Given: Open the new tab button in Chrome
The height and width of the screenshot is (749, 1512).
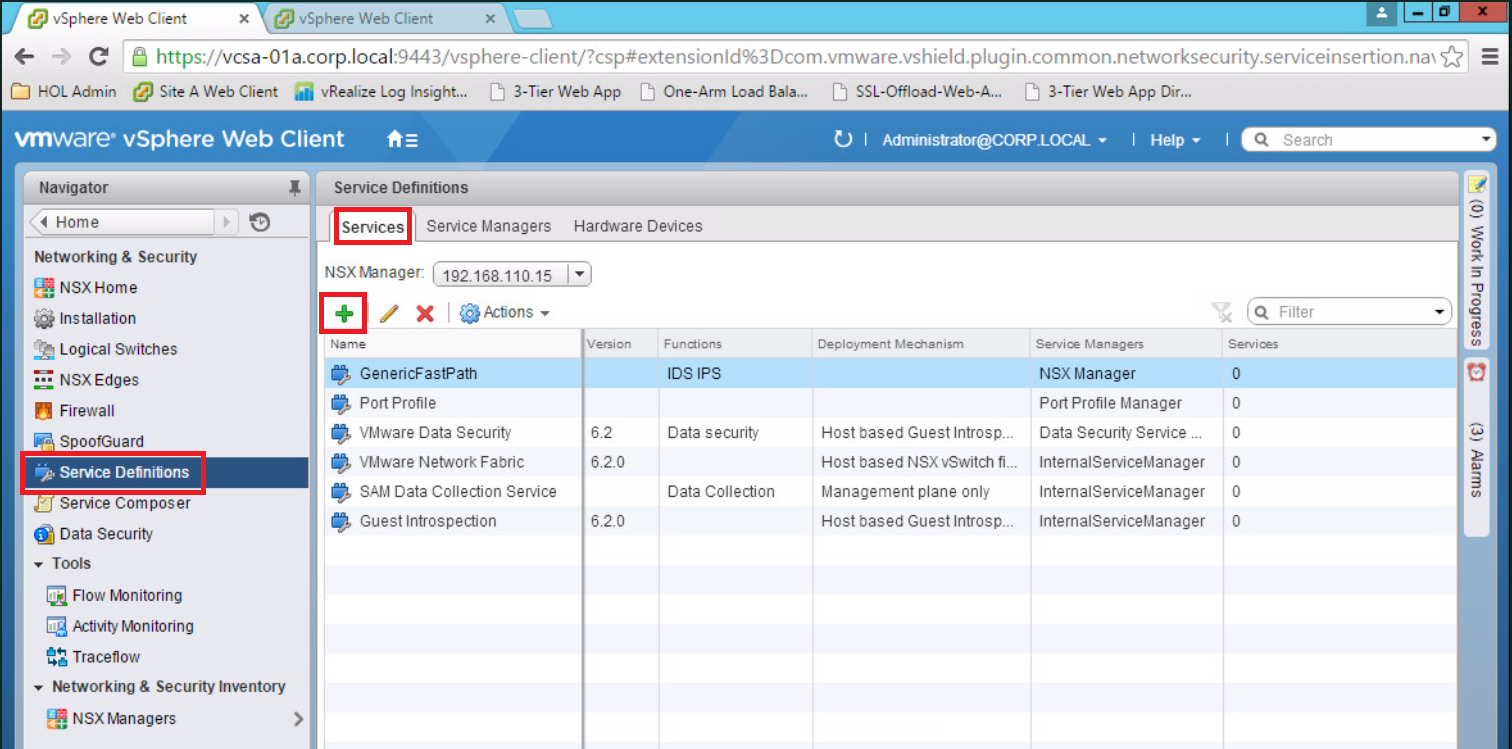Looking at the screenshot, I should click(x=531, y=19).
